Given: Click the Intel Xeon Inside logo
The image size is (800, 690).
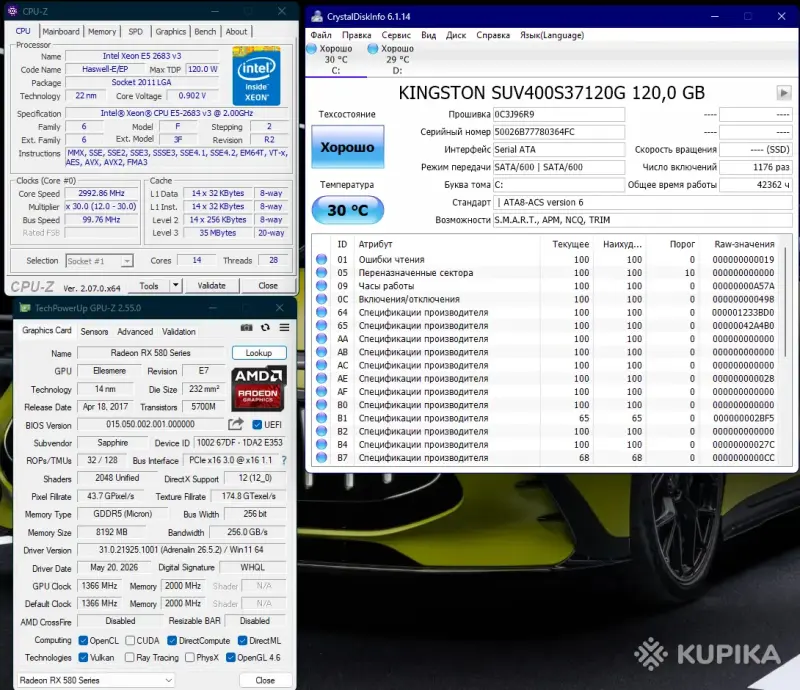Looking at the screenshot, I should point(256,76).
